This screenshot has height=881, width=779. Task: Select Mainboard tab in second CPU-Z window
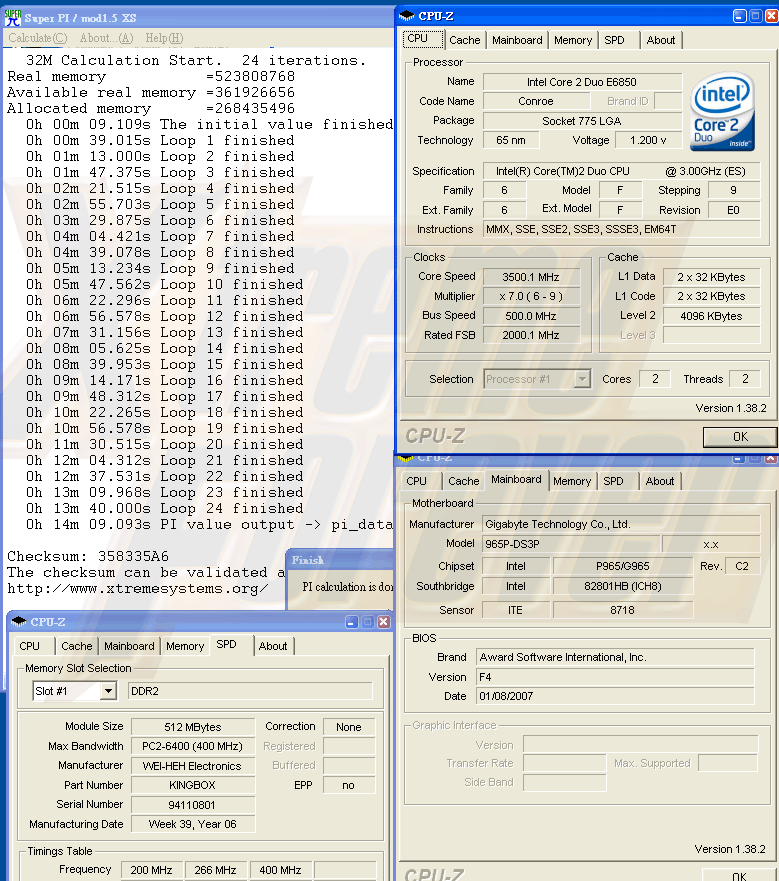pyautogui.click(x=516, y=480)
